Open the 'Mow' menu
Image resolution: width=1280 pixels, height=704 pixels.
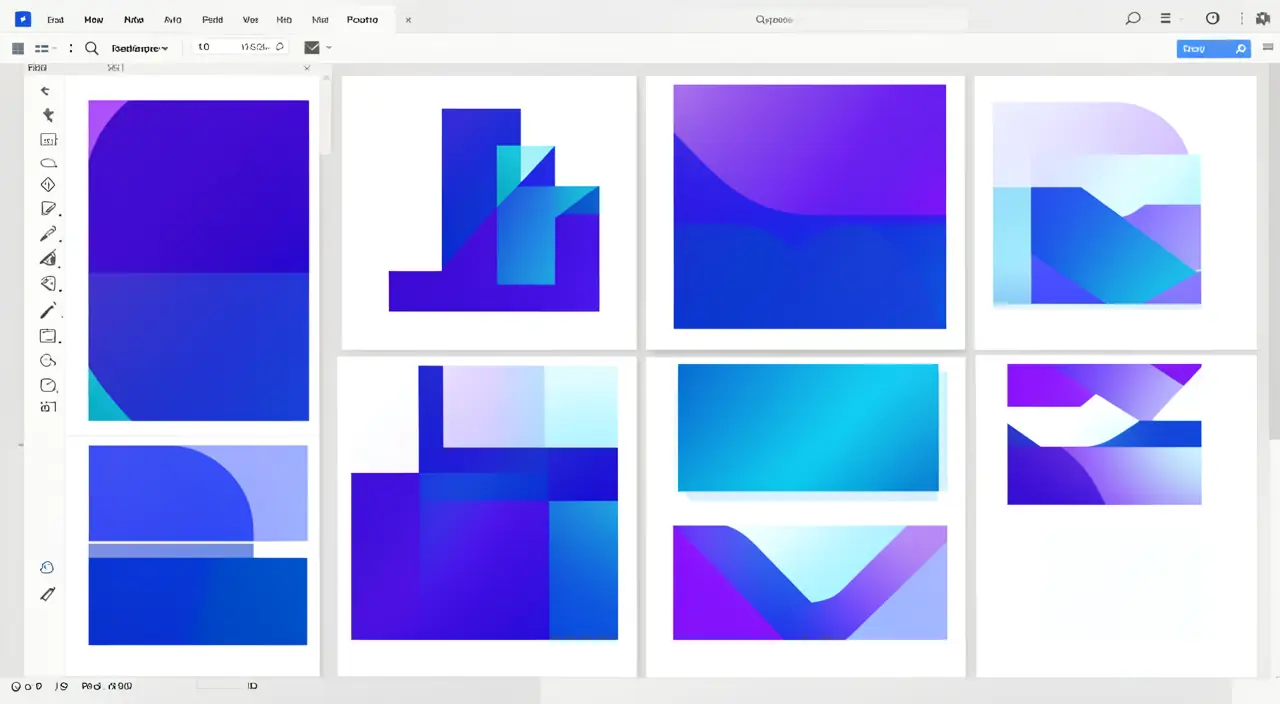[x=94, y=20]
